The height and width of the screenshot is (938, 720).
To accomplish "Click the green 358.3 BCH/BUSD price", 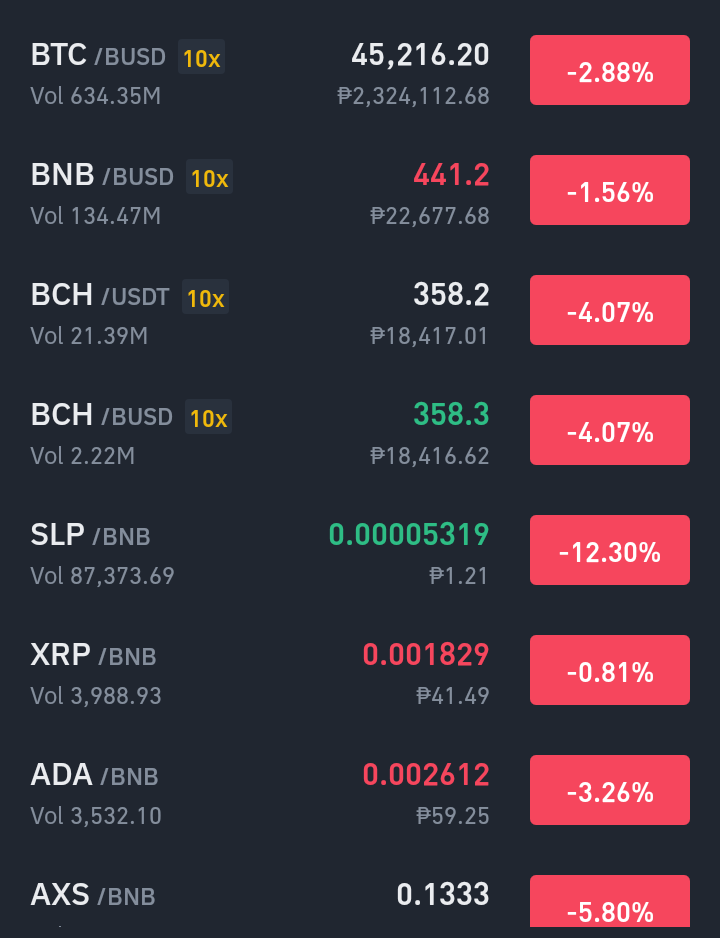I will click(451, 414).
